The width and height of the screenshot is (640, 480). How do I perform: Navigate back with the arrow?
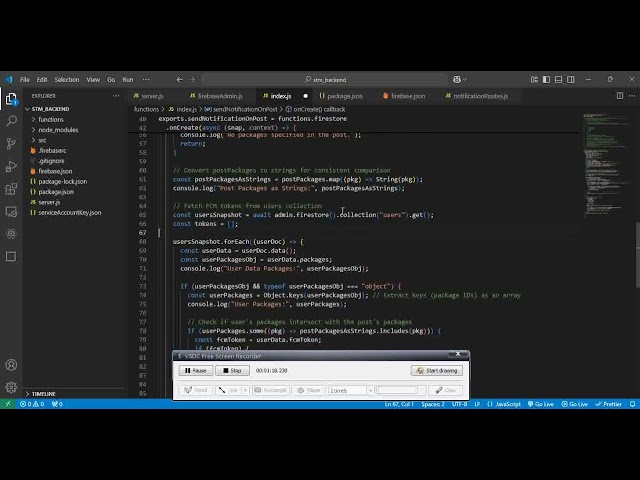tap(180, 80)
